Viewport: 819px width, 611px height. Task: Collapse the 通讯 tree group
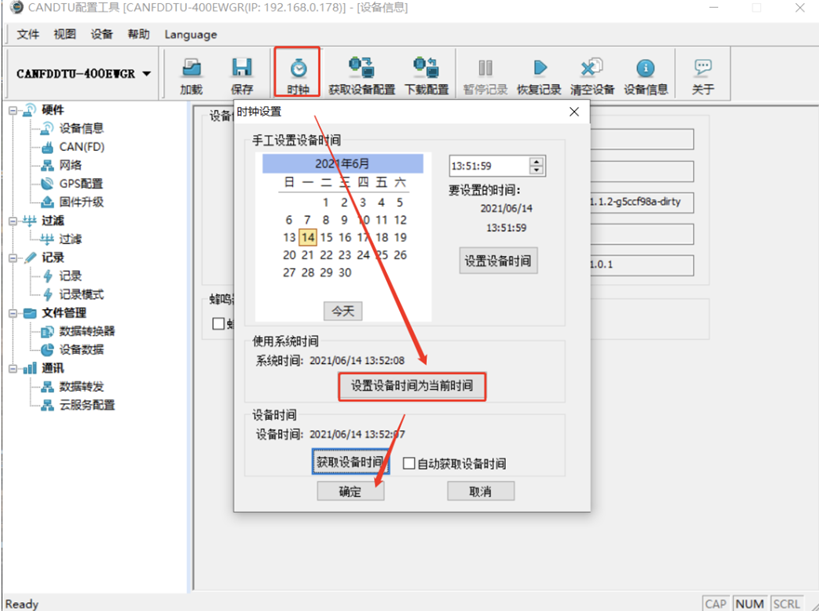click(13, 369)
